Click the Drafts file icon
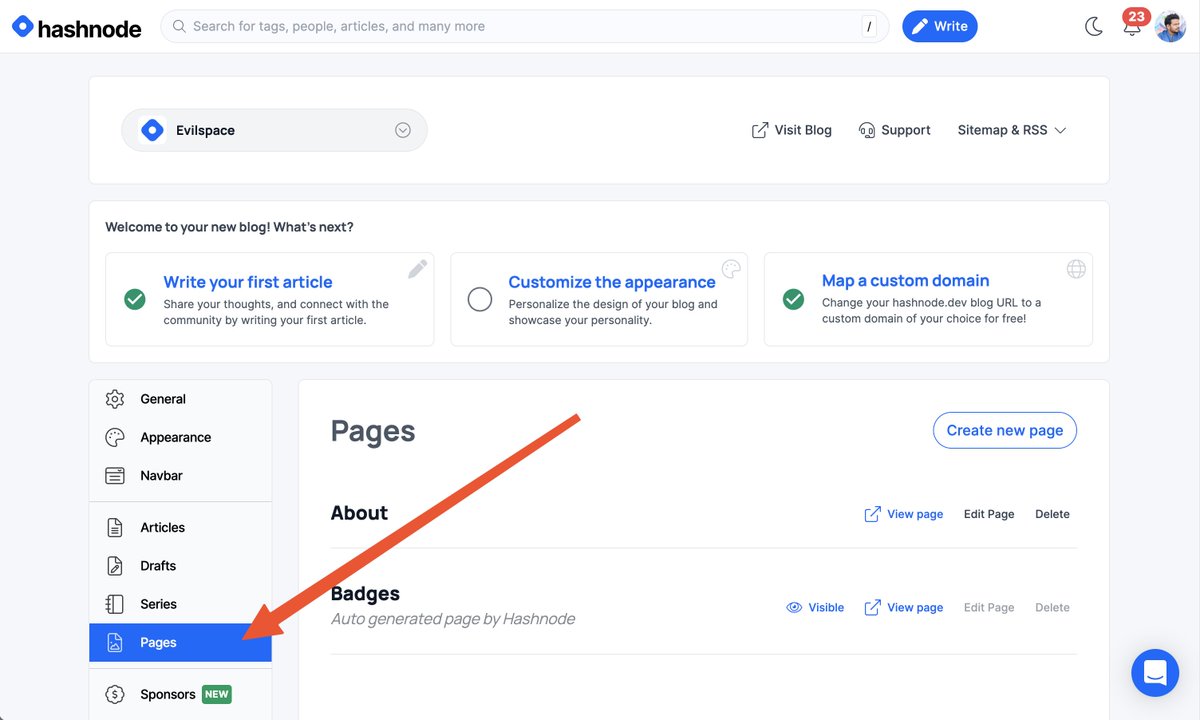1200x720 pixels. (x=115, y=565)
